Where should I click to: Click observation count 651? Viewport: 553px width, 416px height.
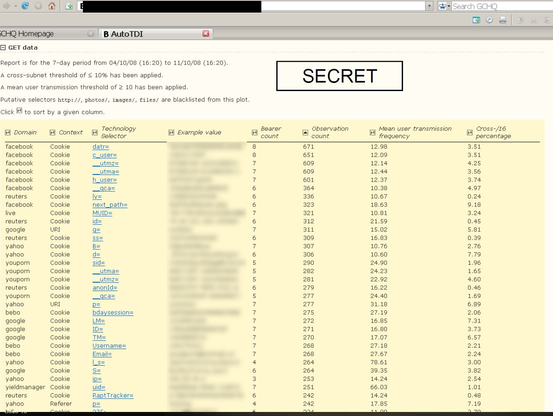pyautogui.click(x=308, y=155)
